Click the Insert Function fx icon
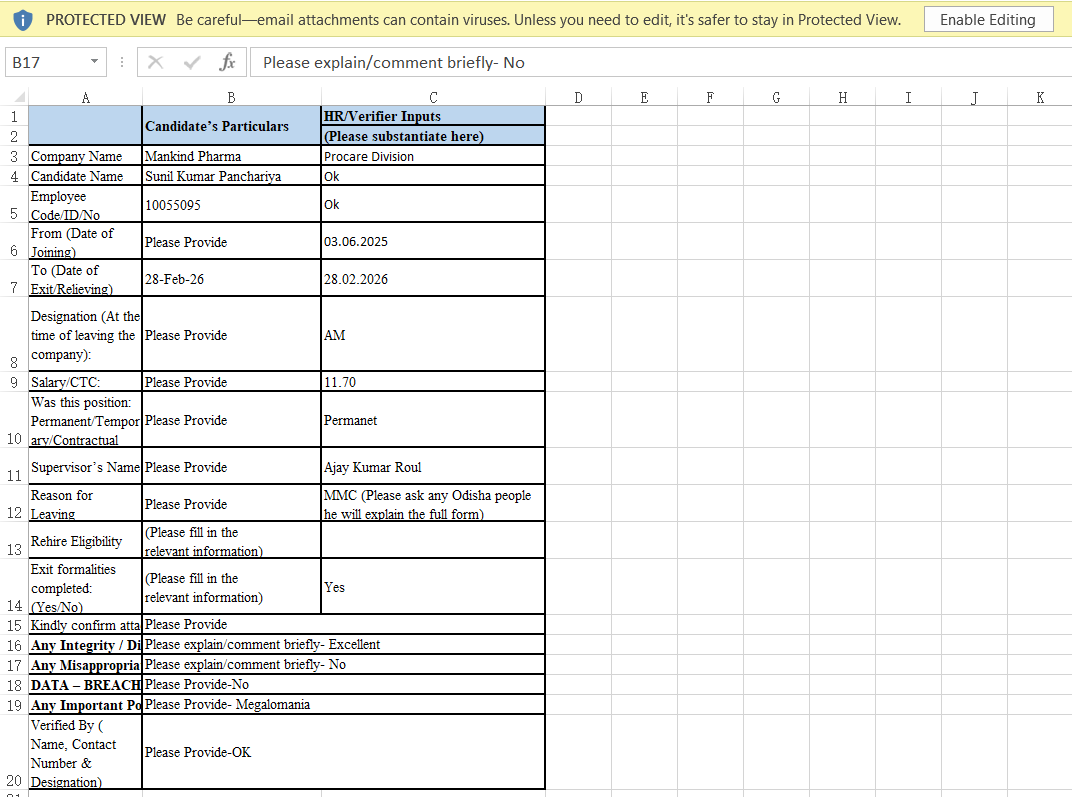This screenshot has width=1072, height=797. 228,62
